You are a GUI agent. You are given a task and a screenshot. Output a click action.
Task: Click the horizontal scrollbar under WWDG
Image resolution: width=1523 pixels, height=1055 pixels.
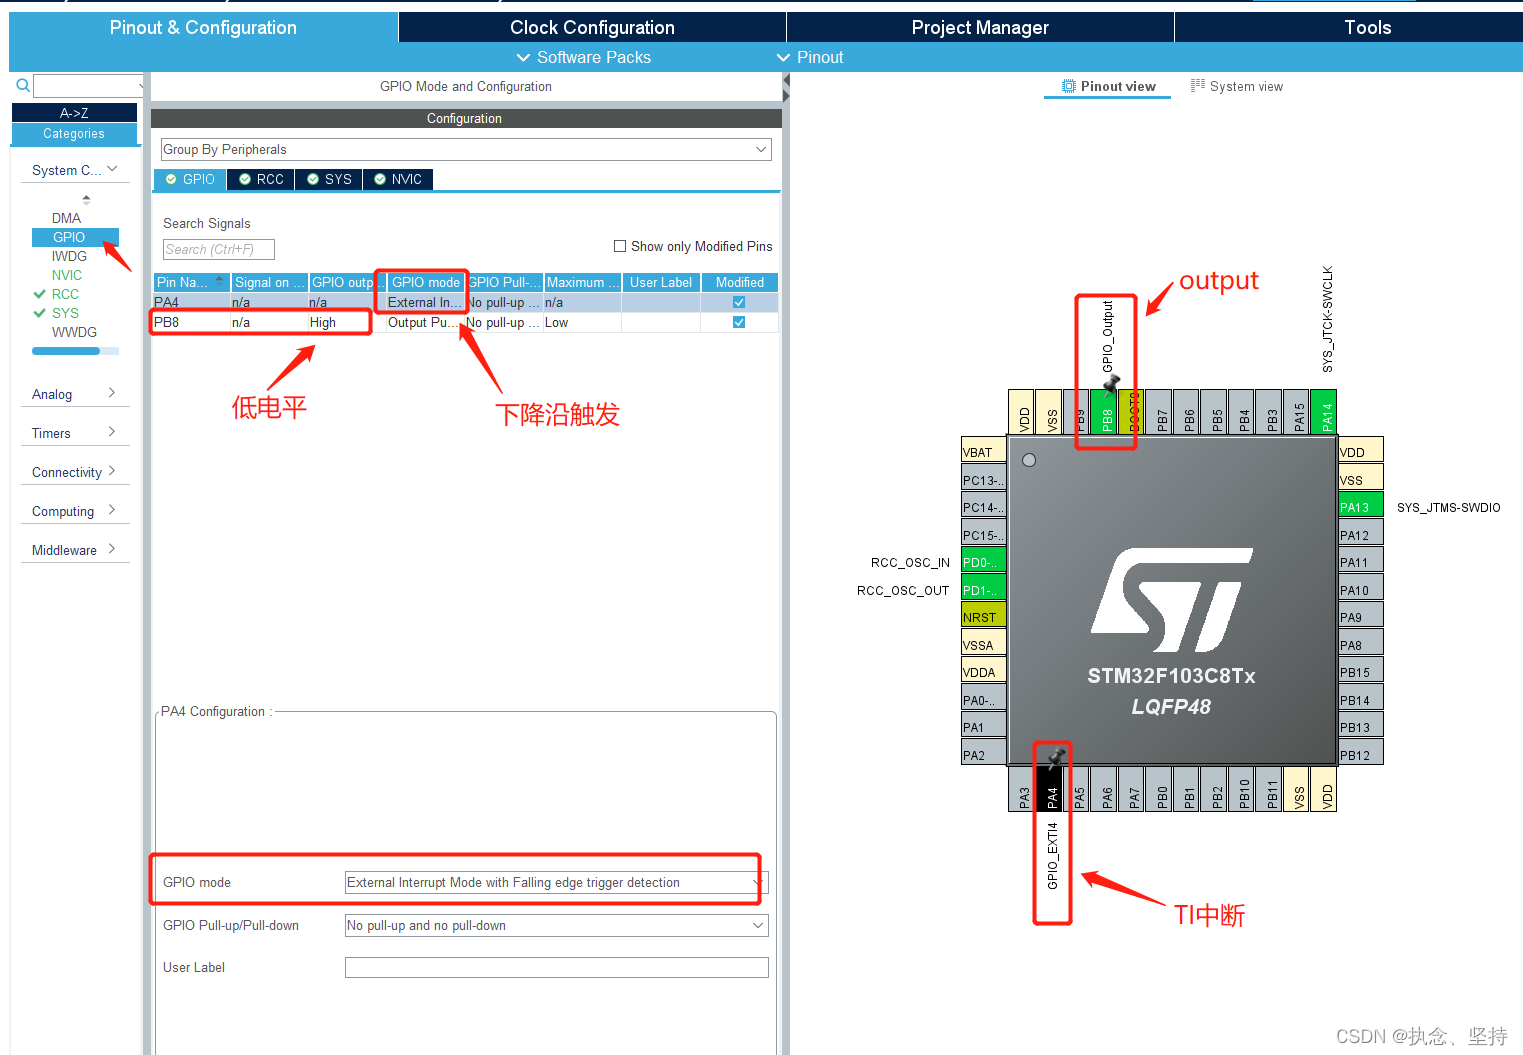pyautogui.click(x=75, y=351)
